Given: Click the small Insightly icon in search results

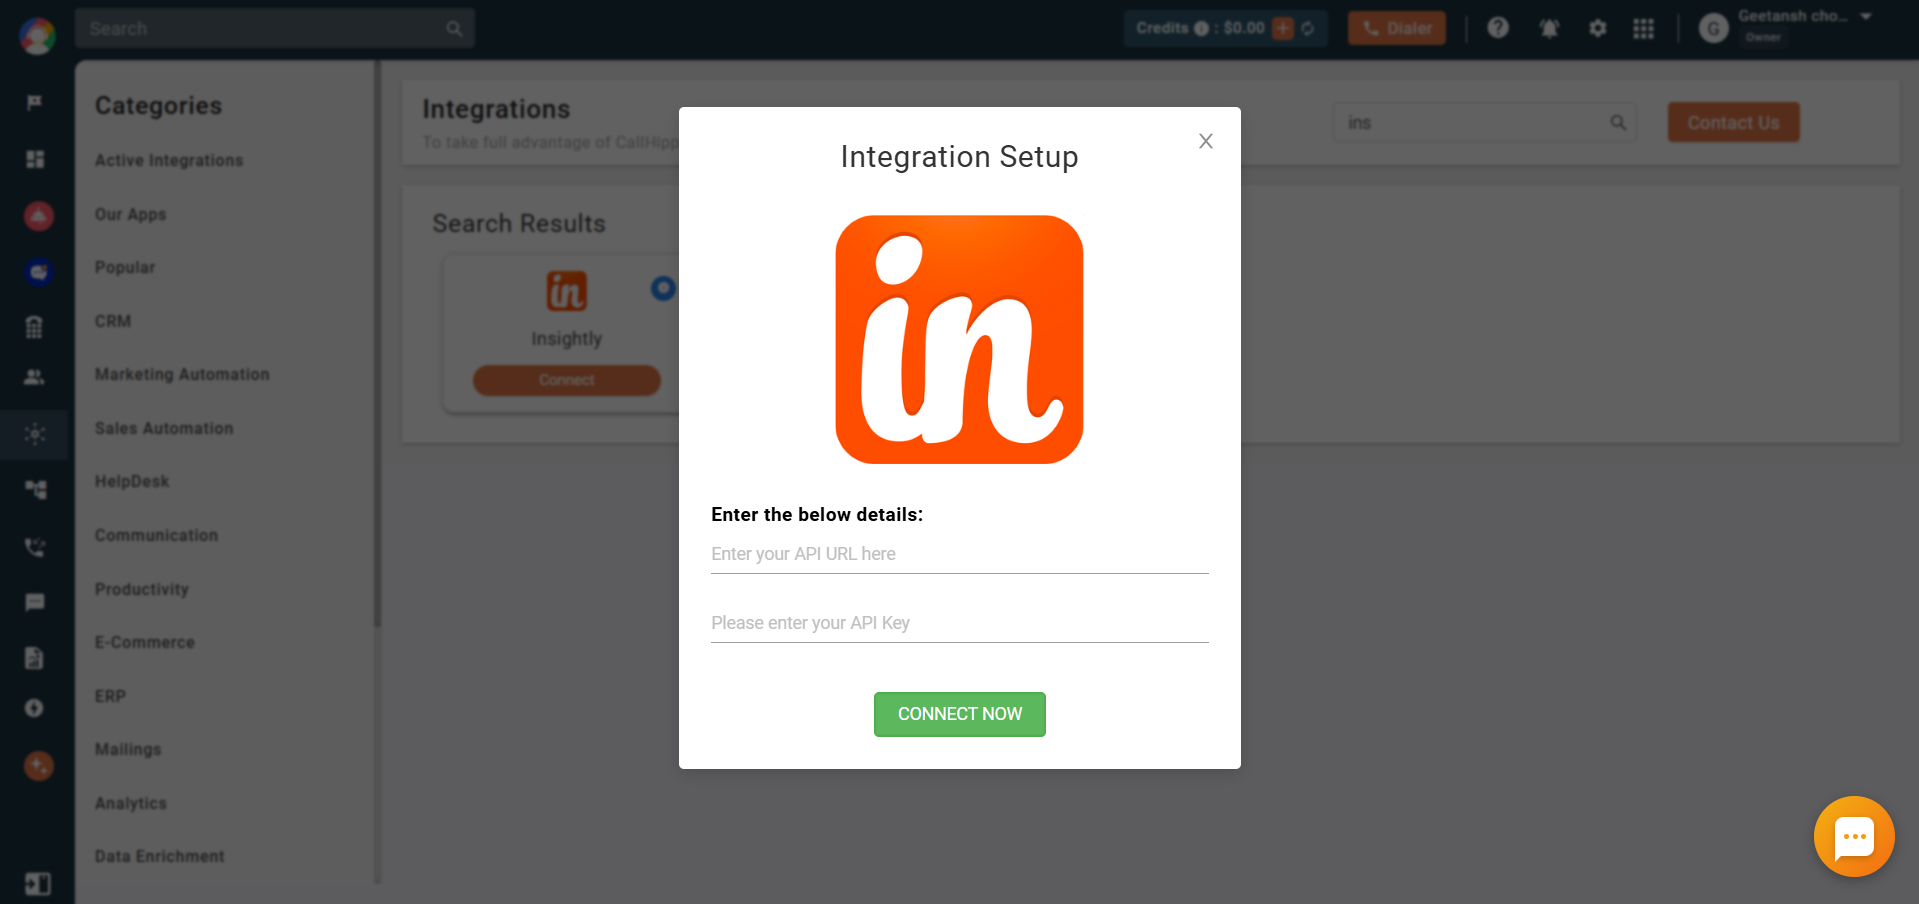Looking at the screenshot, I should point(566,291).
